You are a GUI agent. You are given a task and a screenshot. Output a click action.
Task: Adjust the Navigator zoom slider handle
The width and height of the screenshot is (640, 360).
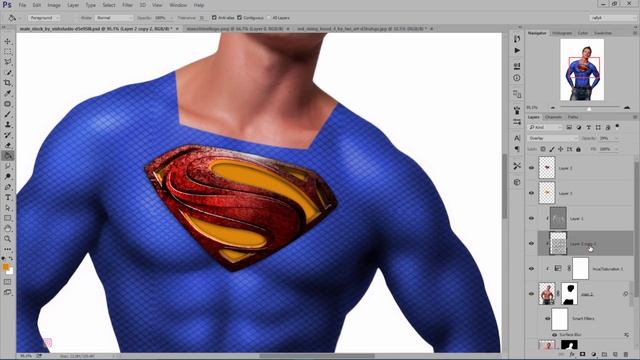click(589, 109)
